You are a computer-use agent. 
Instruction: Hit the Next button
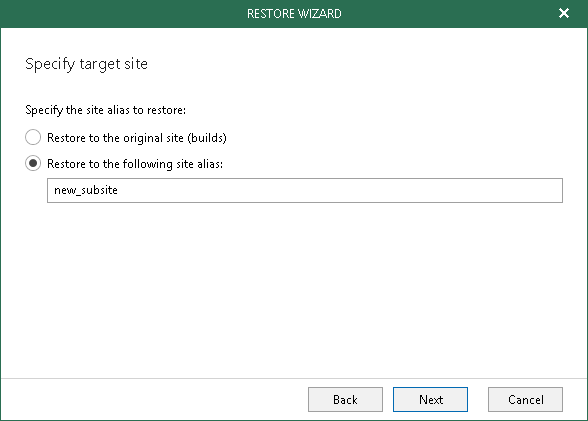coord(430,400)
